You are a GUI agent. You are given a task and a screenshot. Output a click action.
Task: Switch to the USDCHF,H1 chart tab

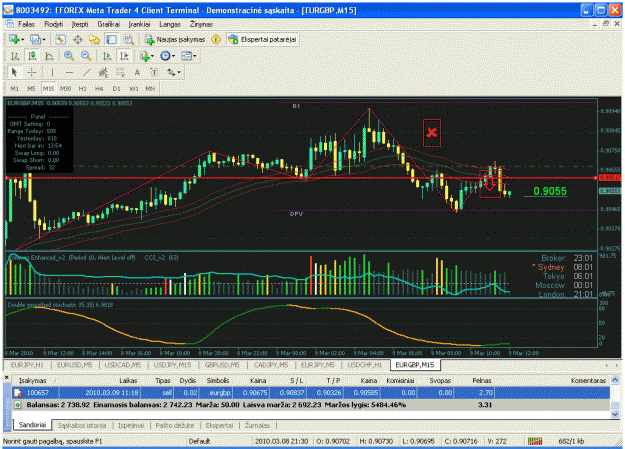364,365
